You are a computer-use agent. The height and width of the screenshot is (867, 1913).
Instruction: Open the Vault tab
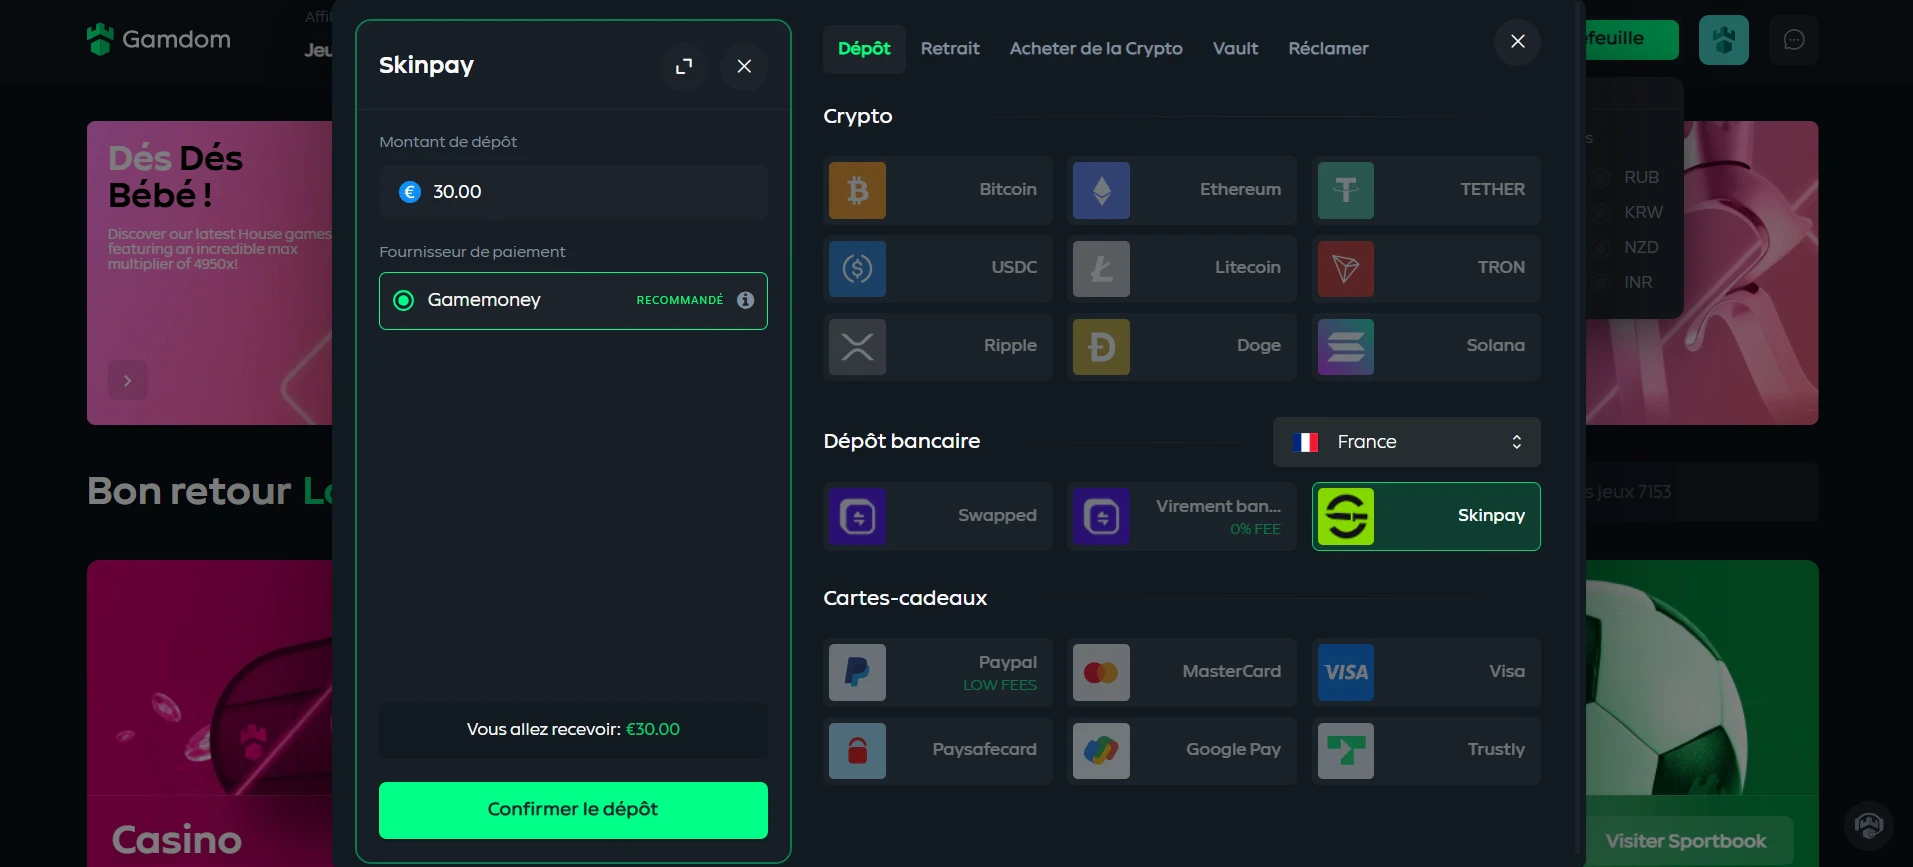pyautogui.click(x=1236, y=49)
